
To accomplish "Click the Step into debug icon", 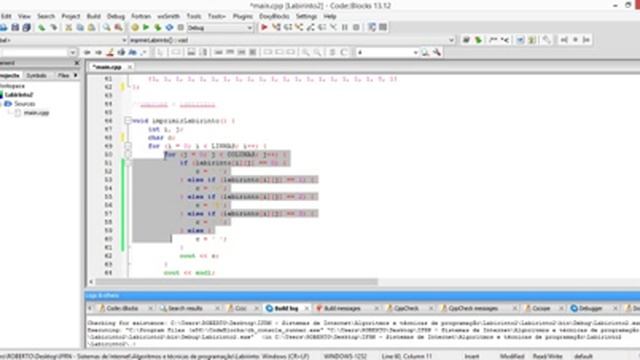I will coord(299,27).
